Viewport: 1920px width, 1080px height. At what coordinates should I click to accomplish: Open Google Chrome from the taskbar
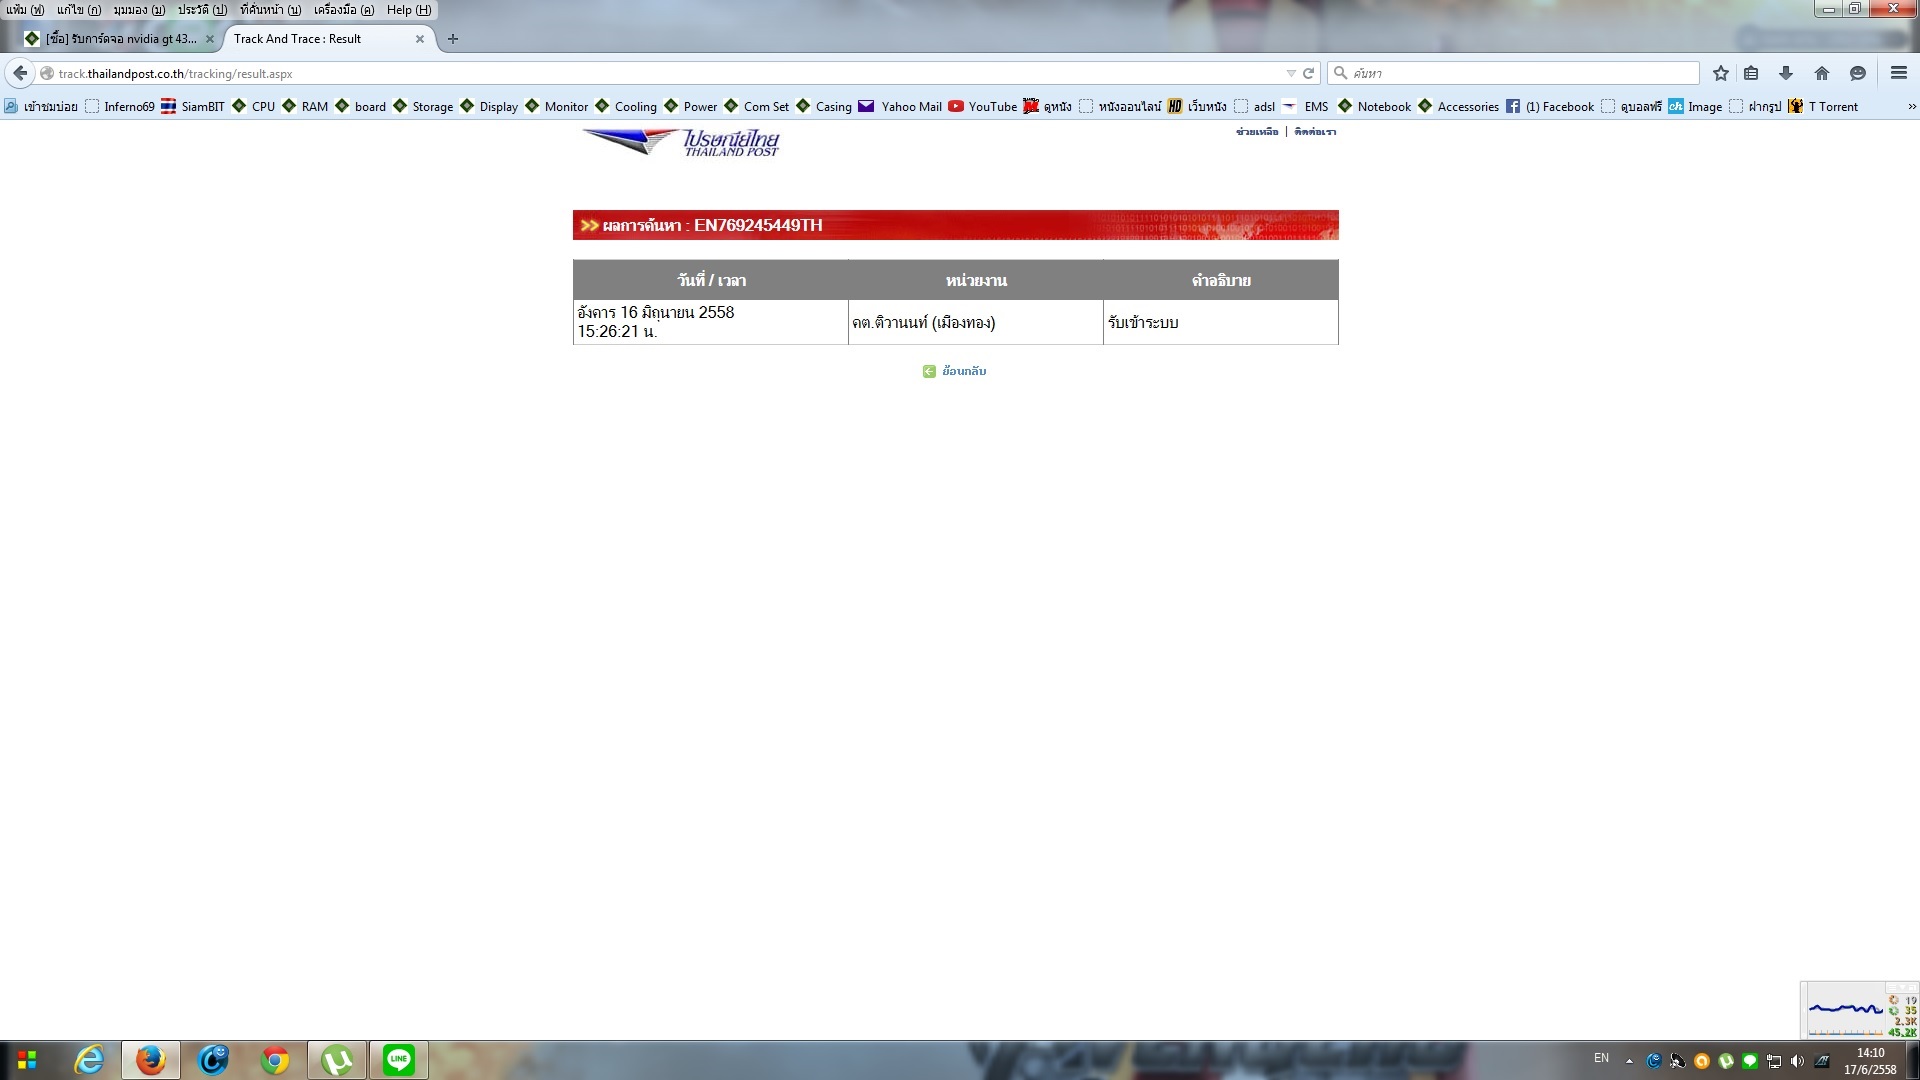[275, 1060]
